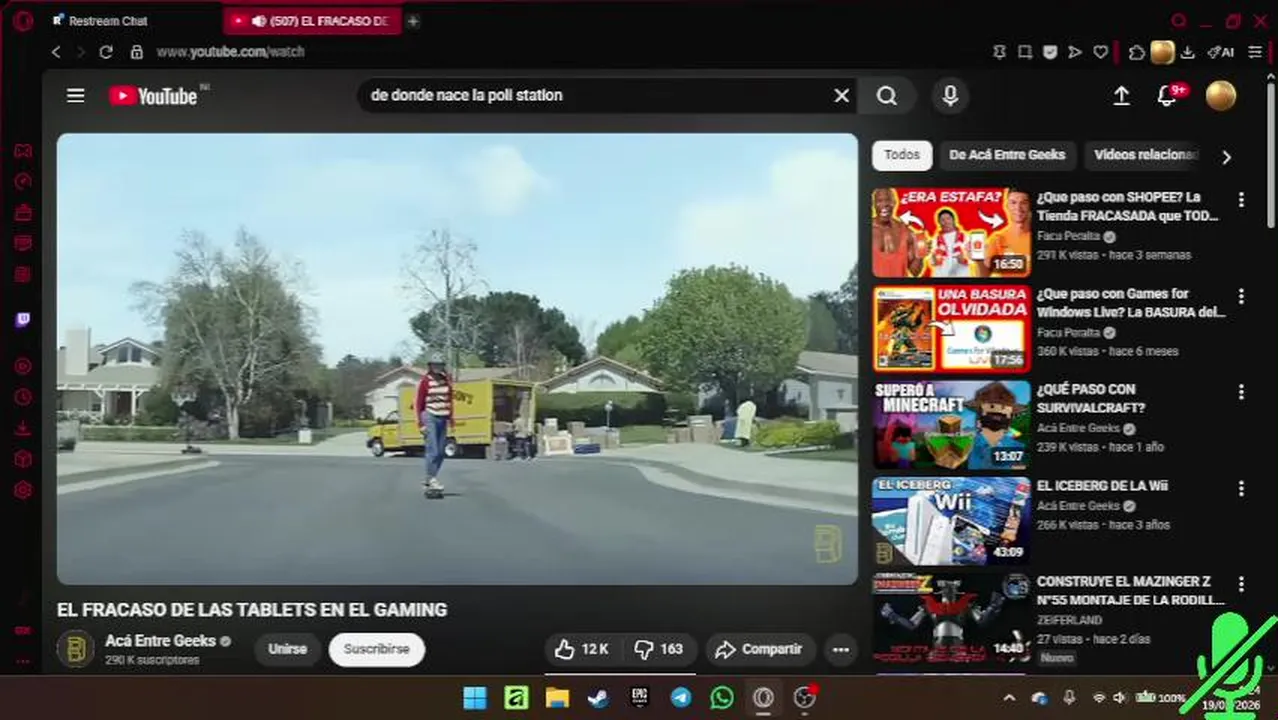Show hidden system tray icons chevron
The width and height of the screenshot is (1278, 720).
click(1009, 698)
